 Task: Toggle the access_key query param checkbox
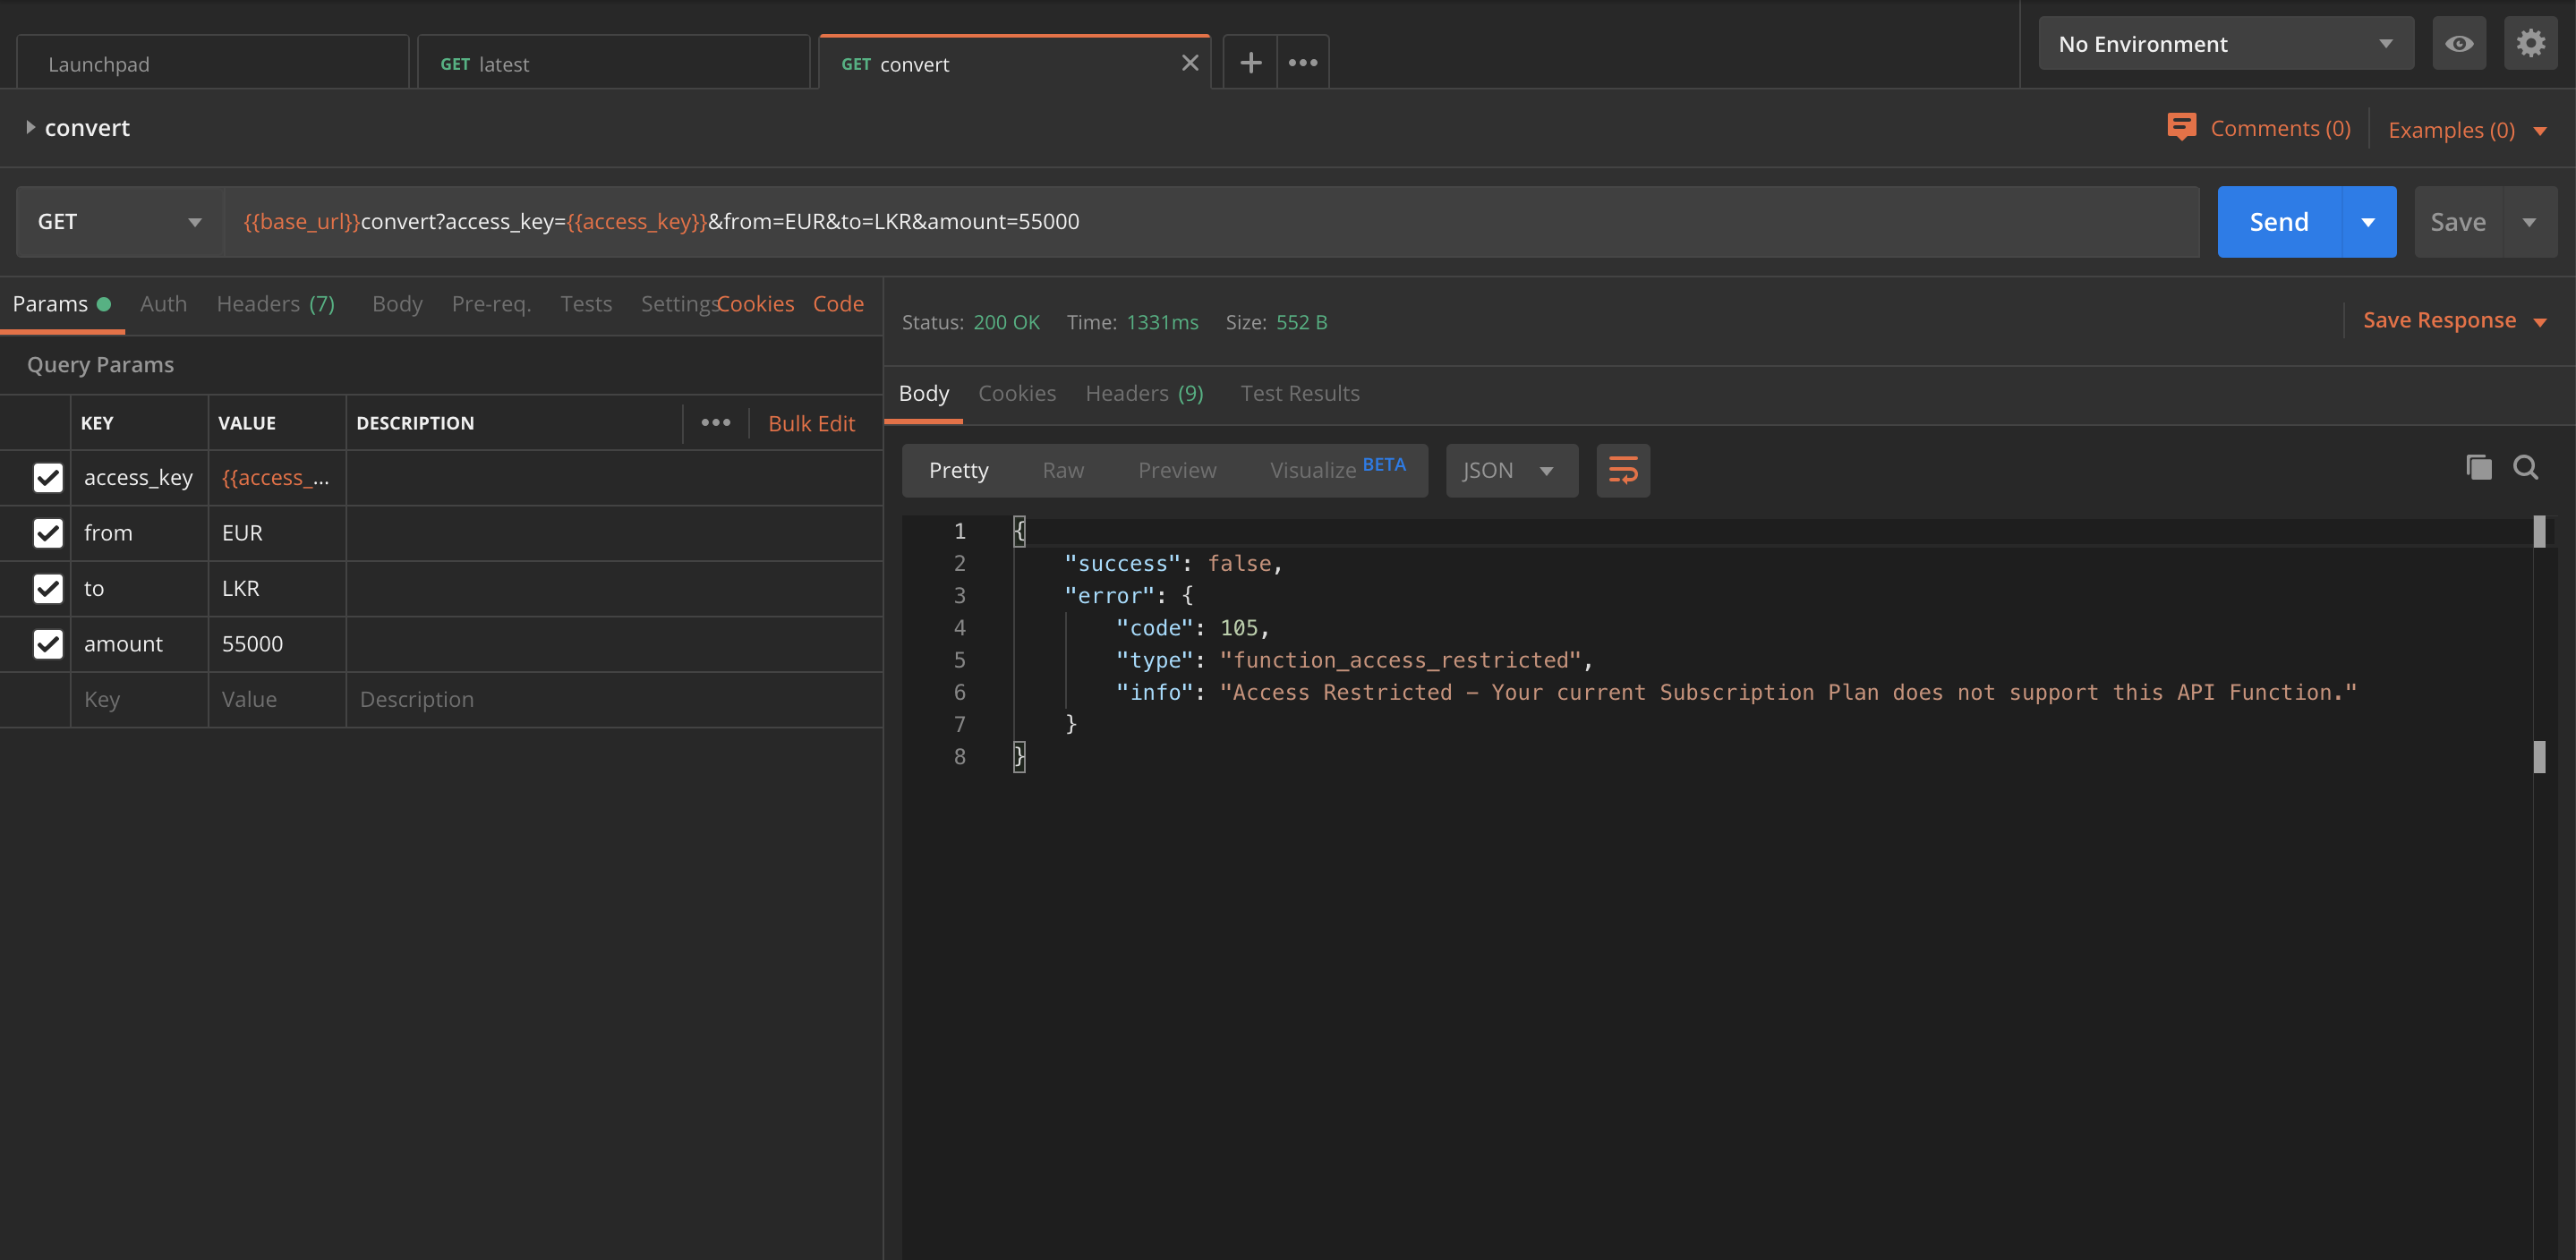coord(47,476)
